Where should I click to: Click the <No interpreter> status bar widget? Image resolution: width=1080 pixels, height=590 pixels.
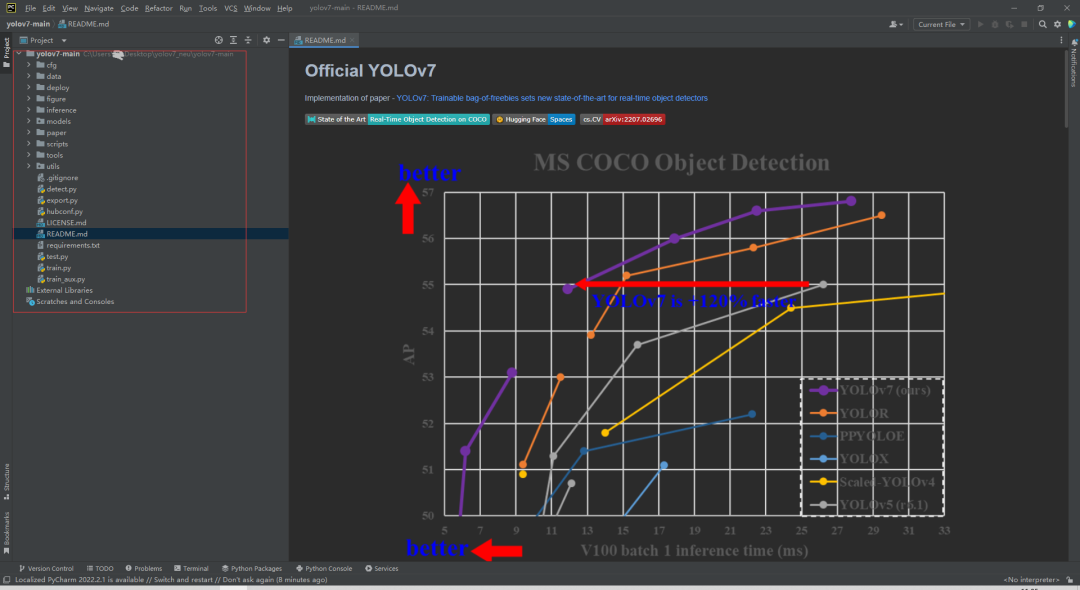pos(1031,580)
